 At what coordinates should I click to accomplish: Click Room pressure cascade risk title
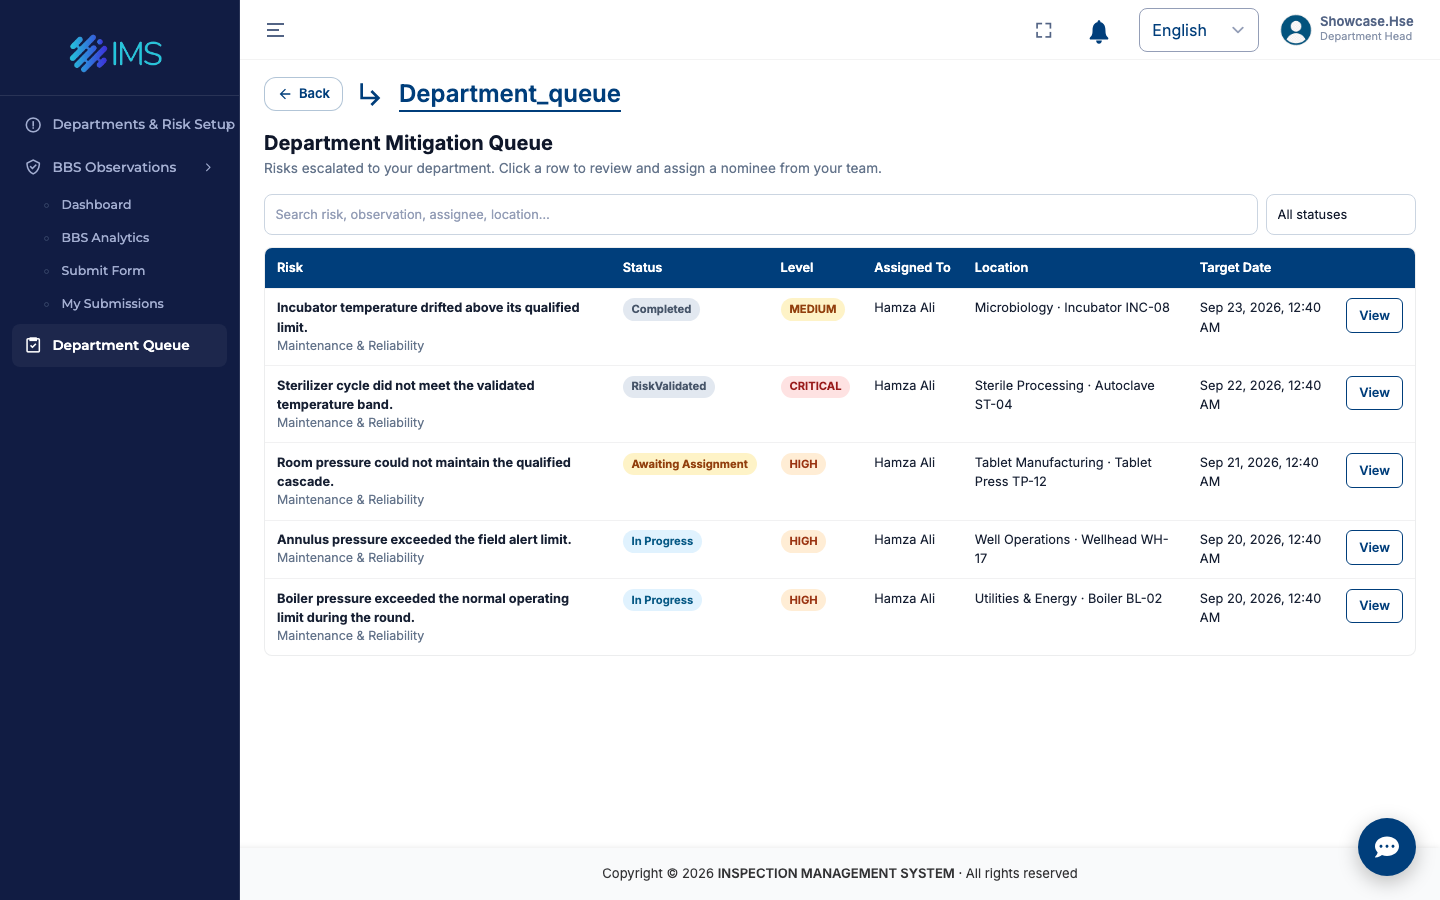(424, 472)
